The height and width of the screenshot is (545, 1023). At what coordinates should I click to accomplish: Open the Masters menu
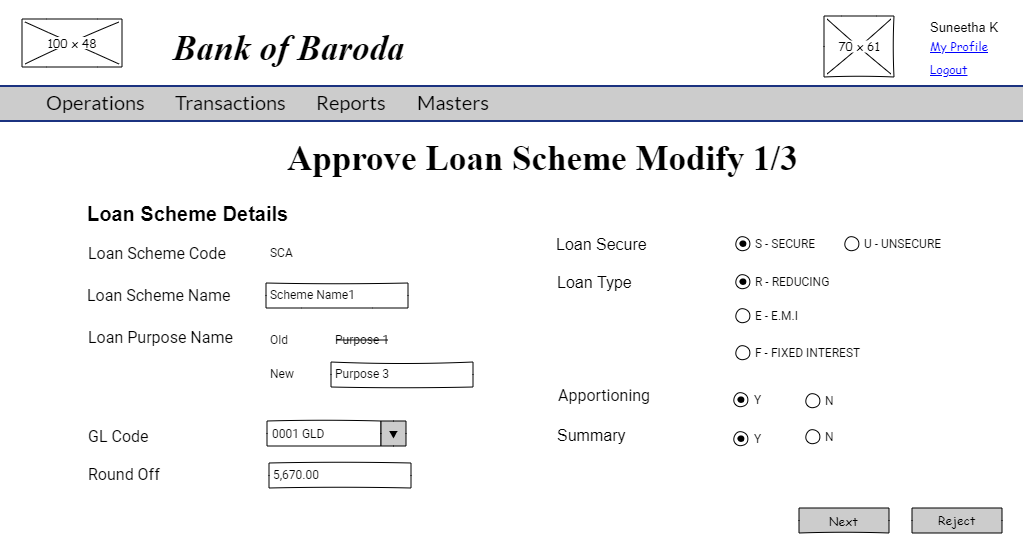point(452,104)
